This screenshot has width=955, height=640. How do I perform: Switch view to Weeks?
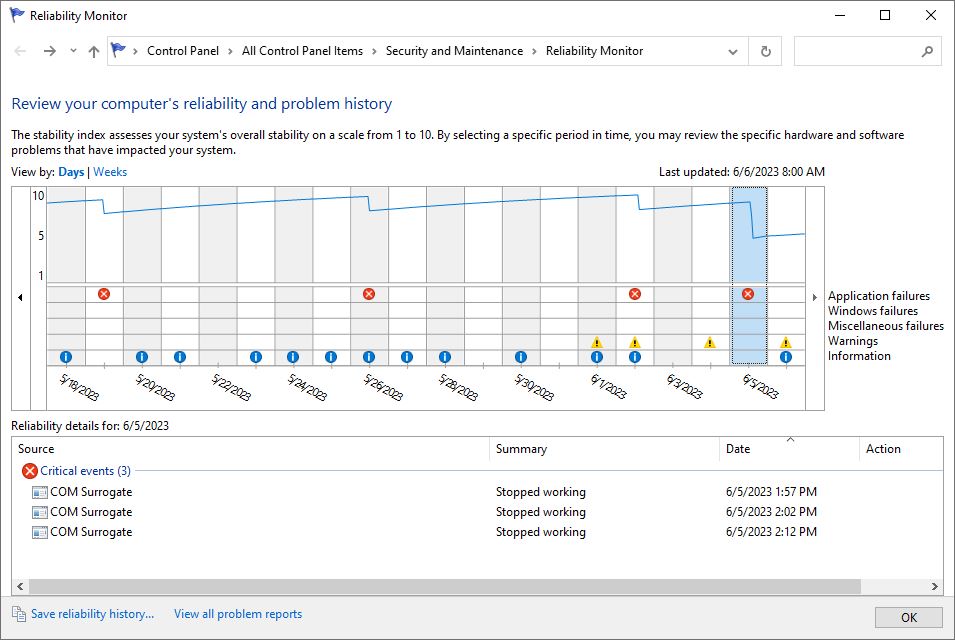pyautogui.click(x=109, y=171)
